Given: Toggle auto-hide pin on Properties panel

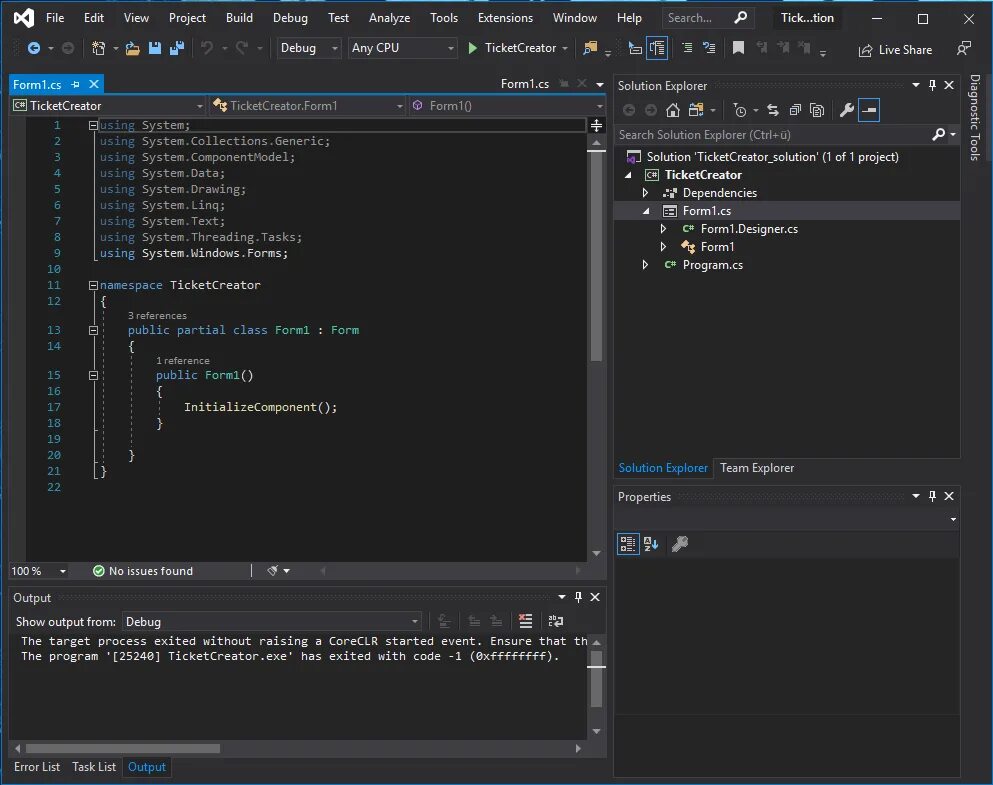Looking at the screenshot, I should pyautogui.click(x=932, y=496).
